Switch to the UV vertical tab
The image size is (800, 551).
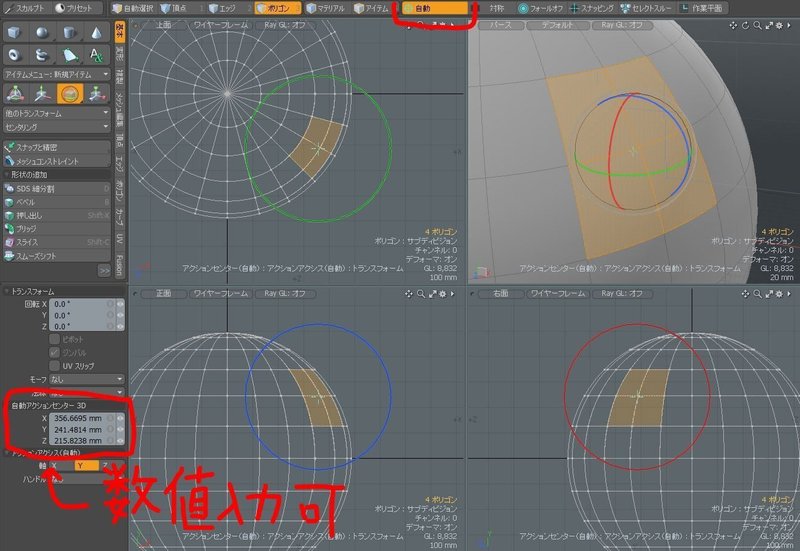coord(119,239)
